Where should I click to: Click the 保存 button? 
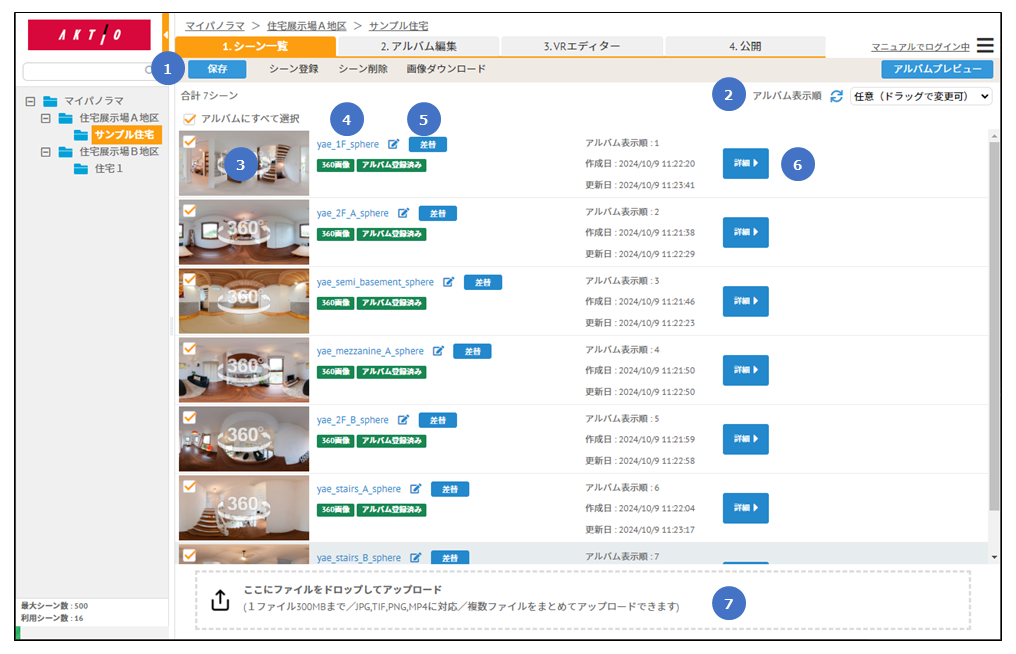coord(217,69)
